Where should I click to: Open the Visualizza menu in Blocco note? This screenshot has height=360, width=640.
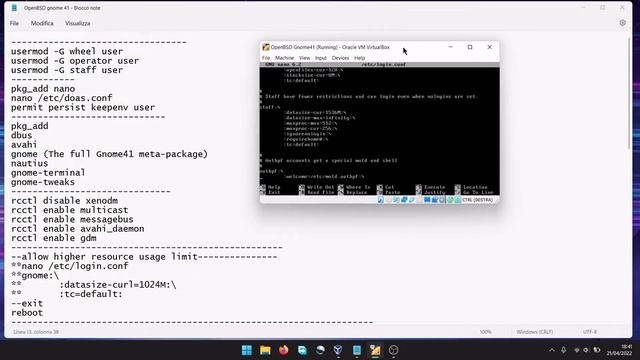click(78, 23)
